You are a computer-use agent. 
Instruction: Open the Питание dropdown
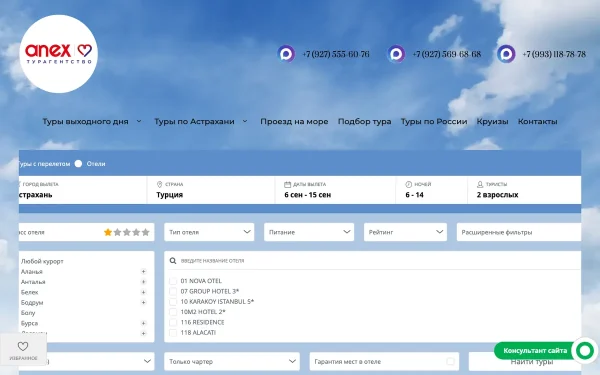pyautogui.click(x=309, y=232)
